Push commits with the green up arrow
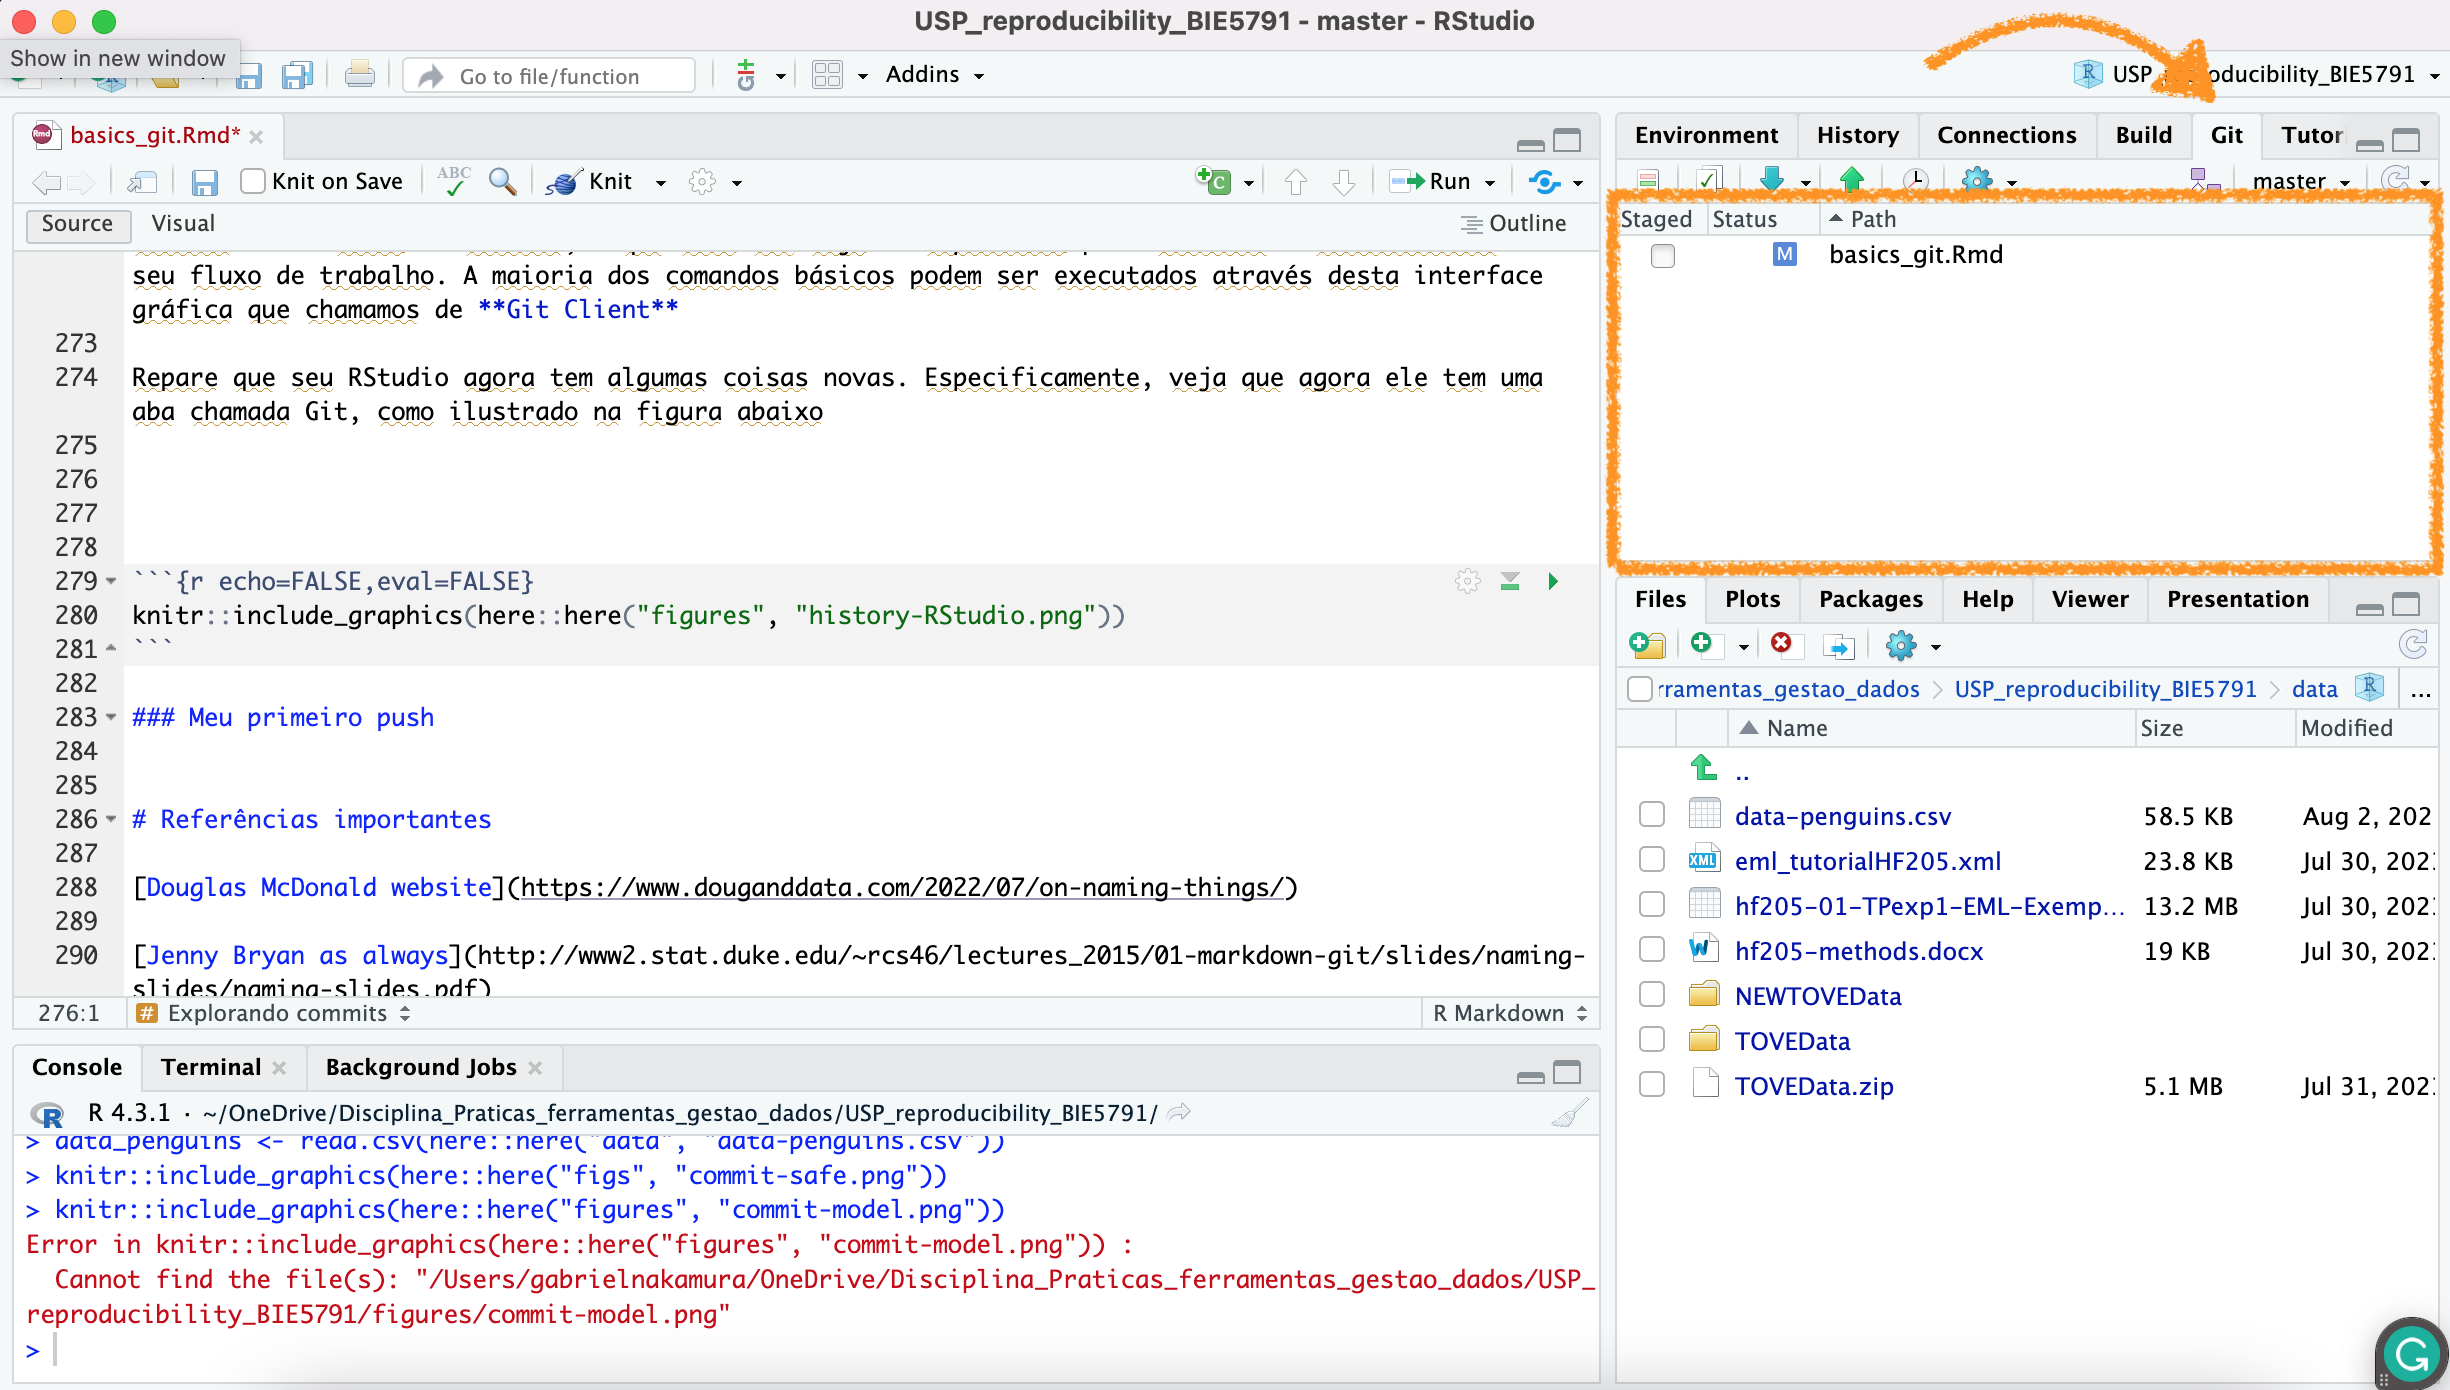The height and width of the screenshot is (1390, 2450). click(x=1851, y=180)
